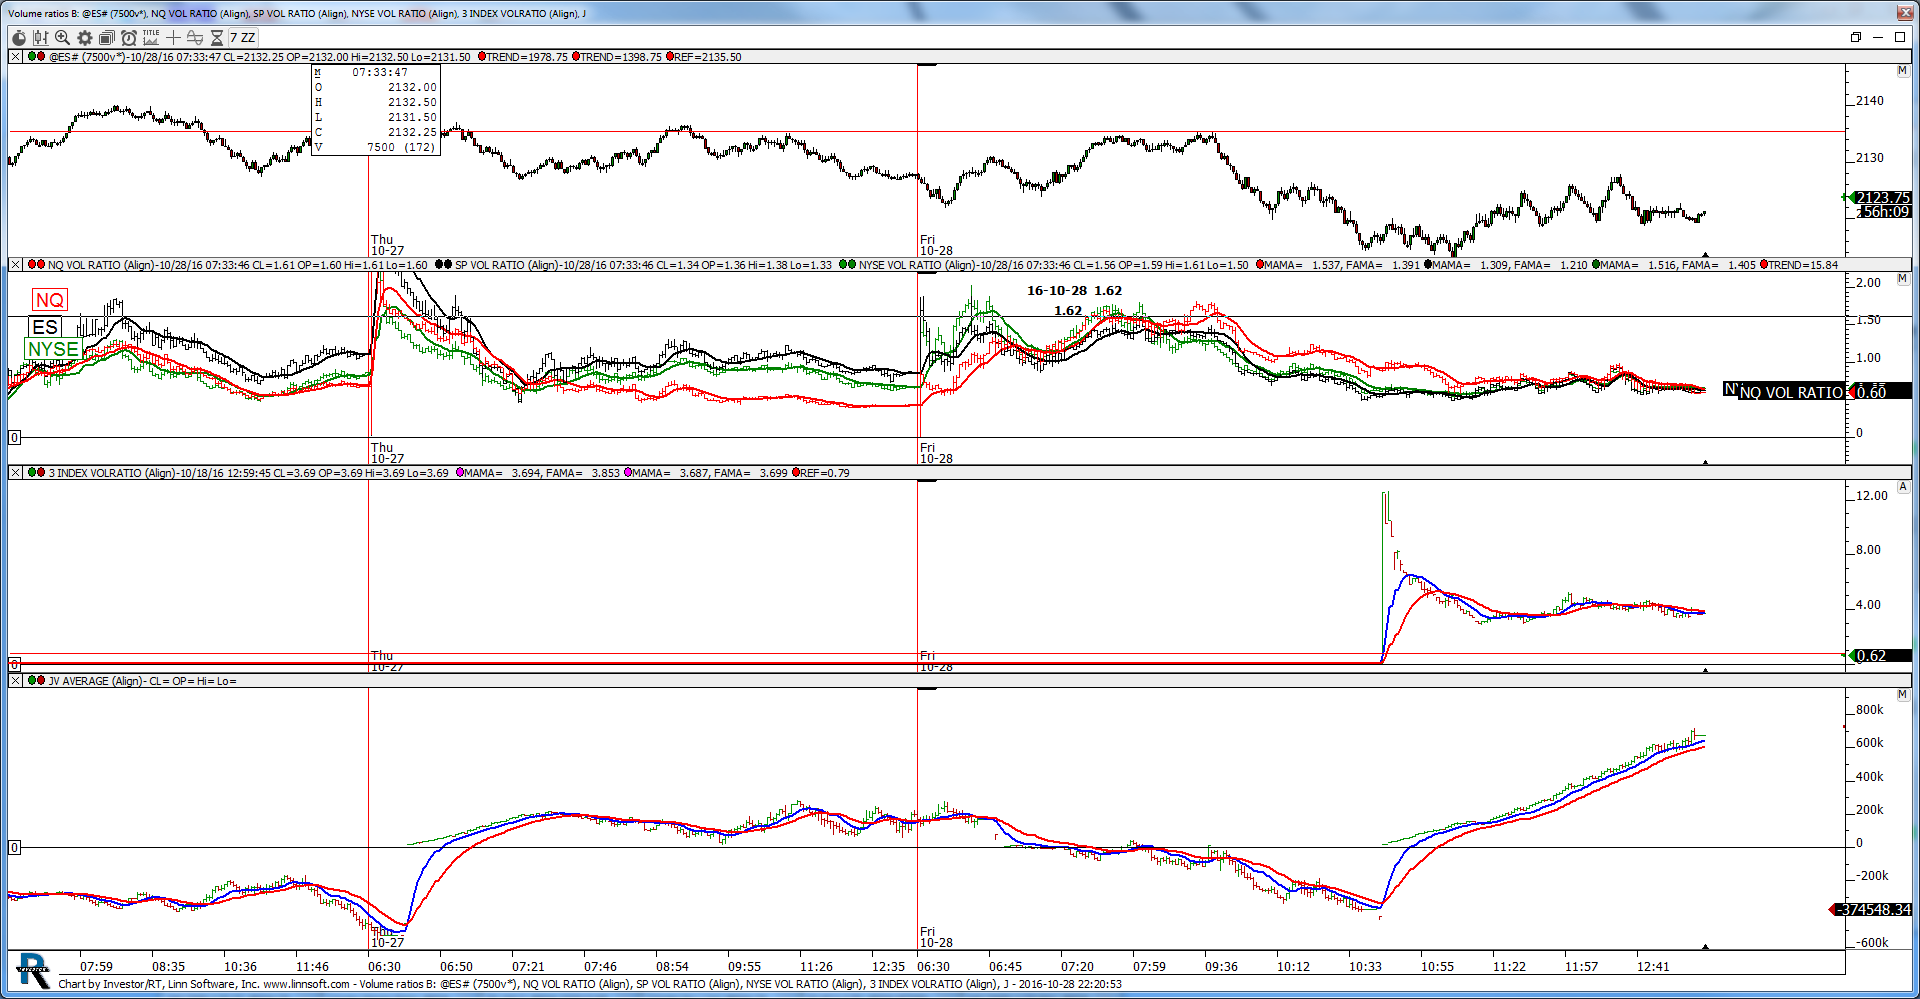Viewport: 1920px width, 999px height.
Task: Click green-red dots beside @ES# title
Action: [36, 57]
